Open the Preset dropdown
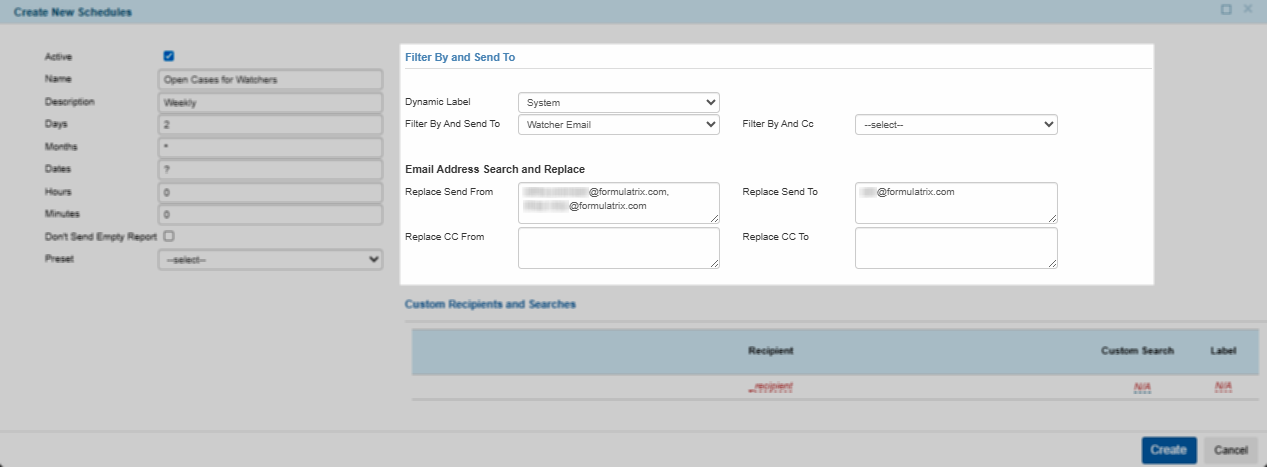The height and width of the screenshot is (467, 1267). coord(270,260)
